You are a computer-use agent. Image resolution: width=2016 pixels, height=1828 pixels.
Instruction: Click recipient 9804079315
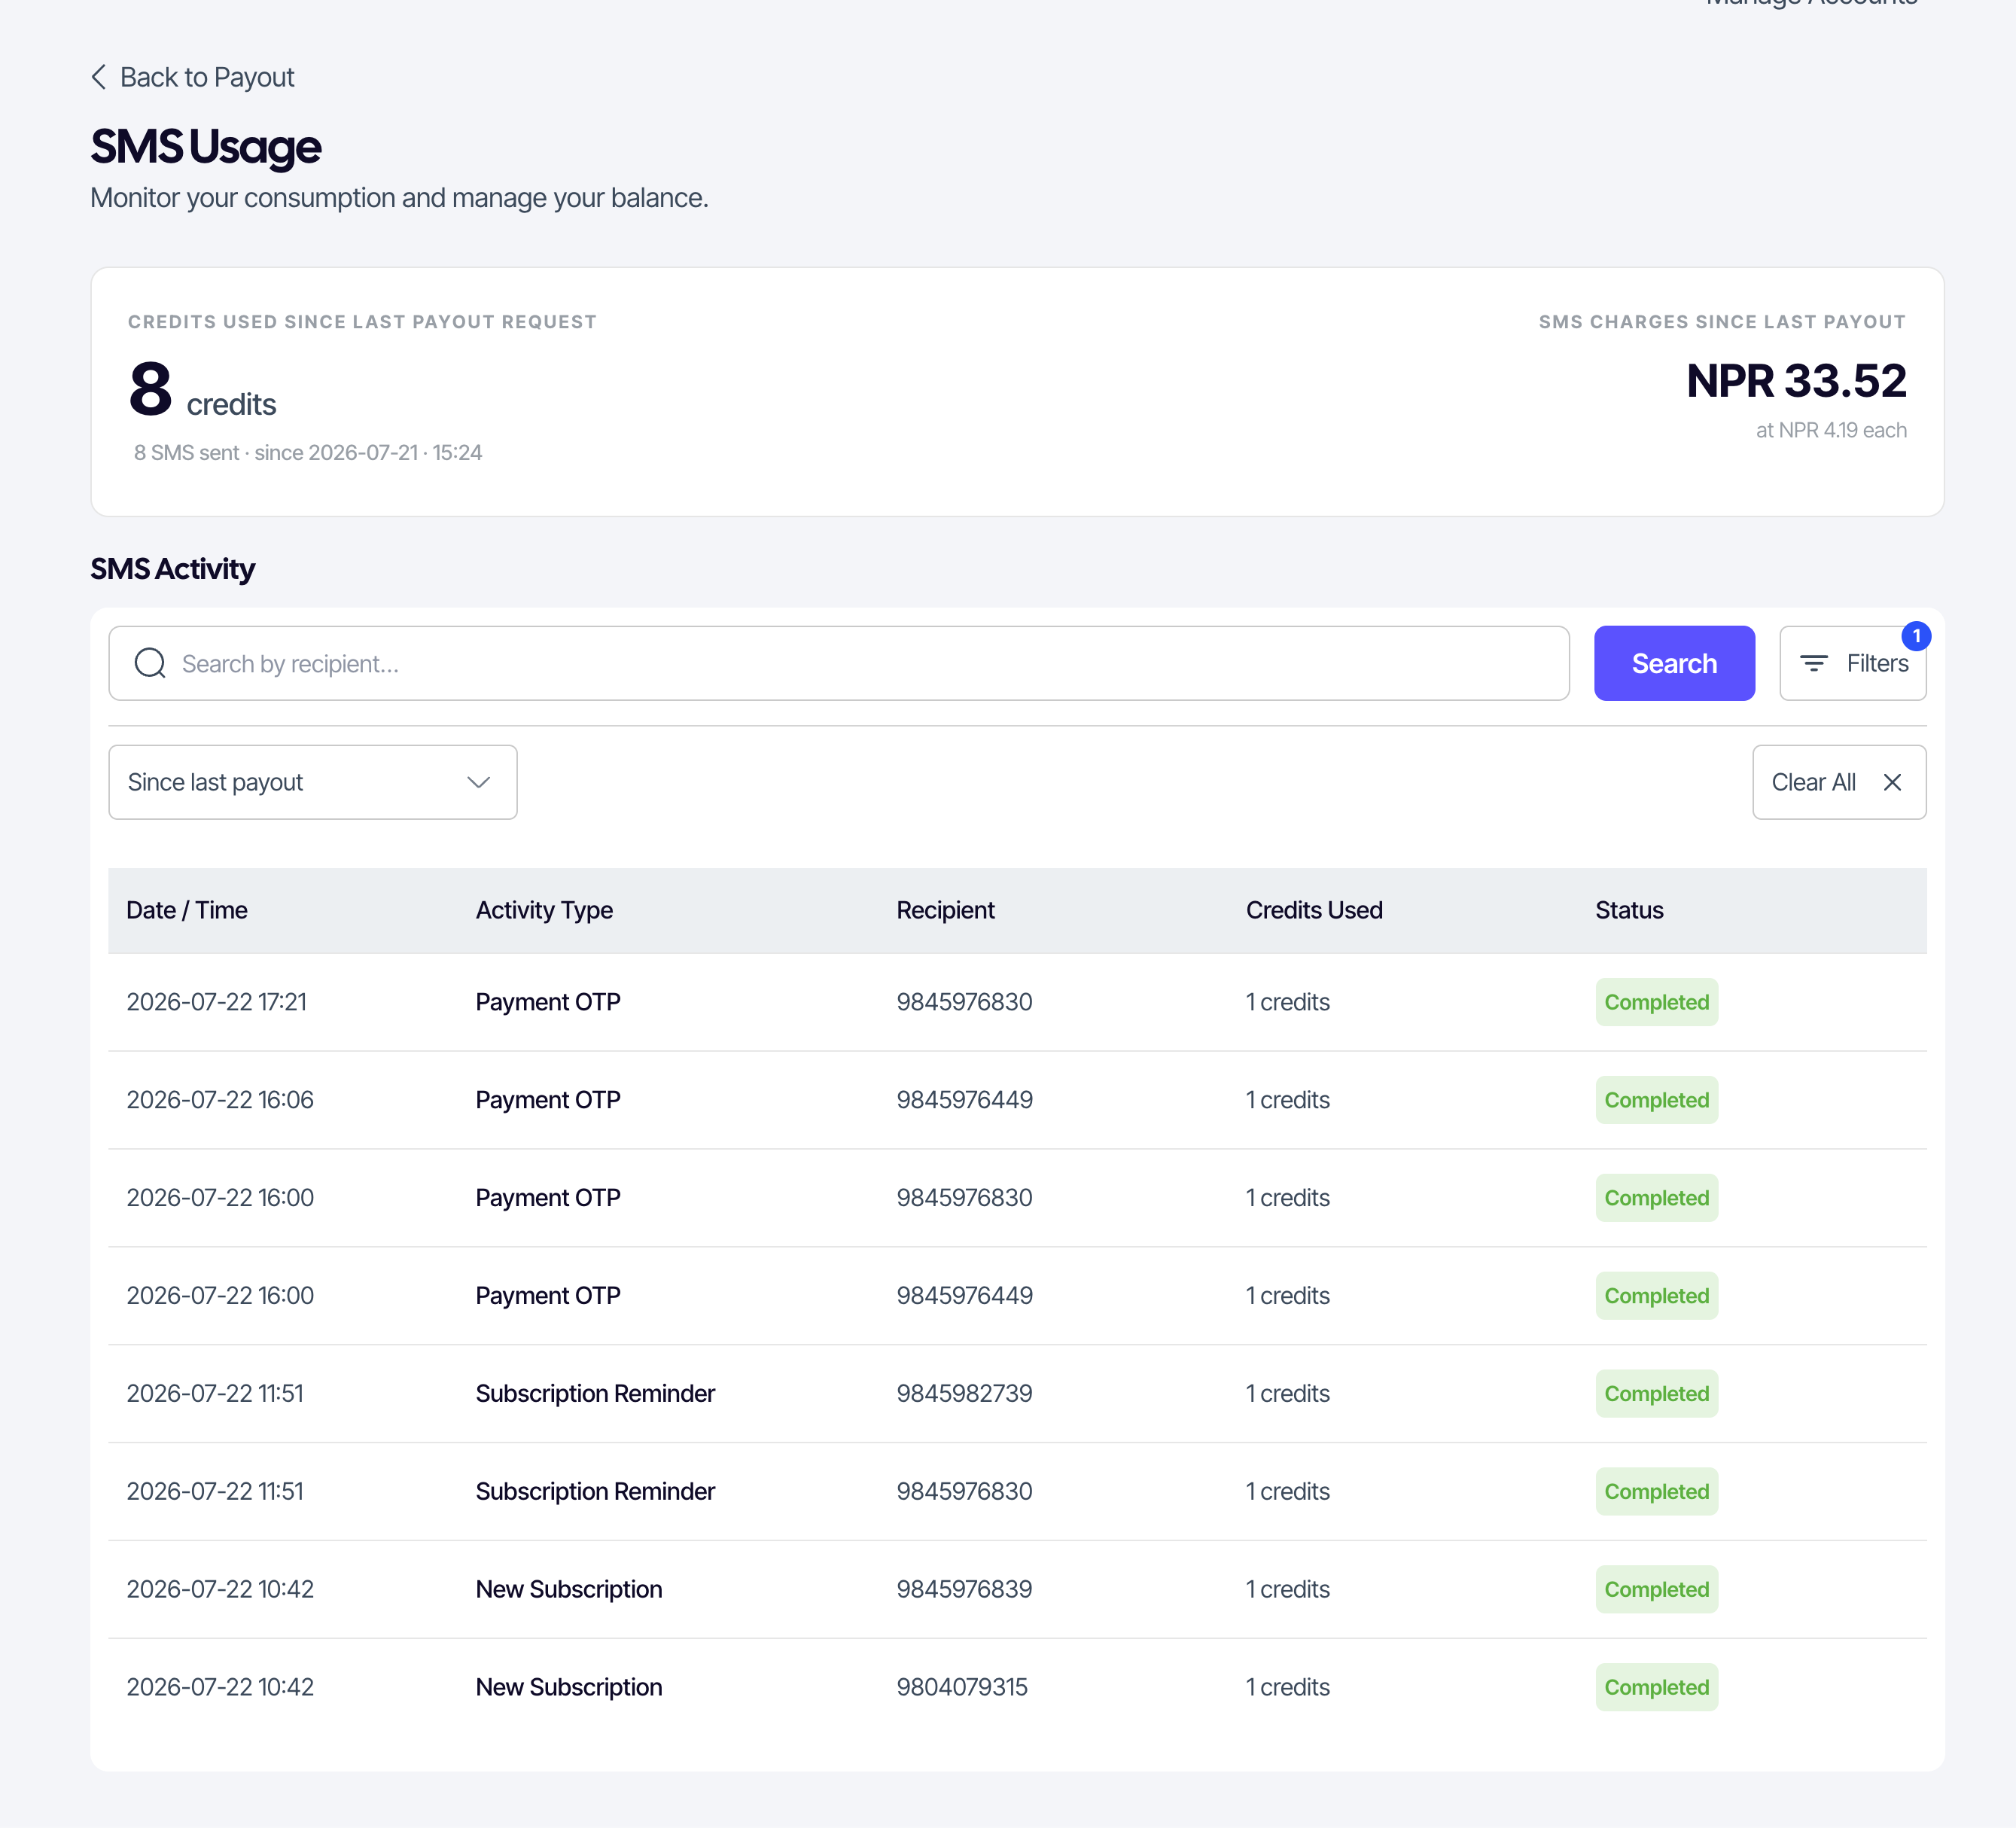(961, 1687)
